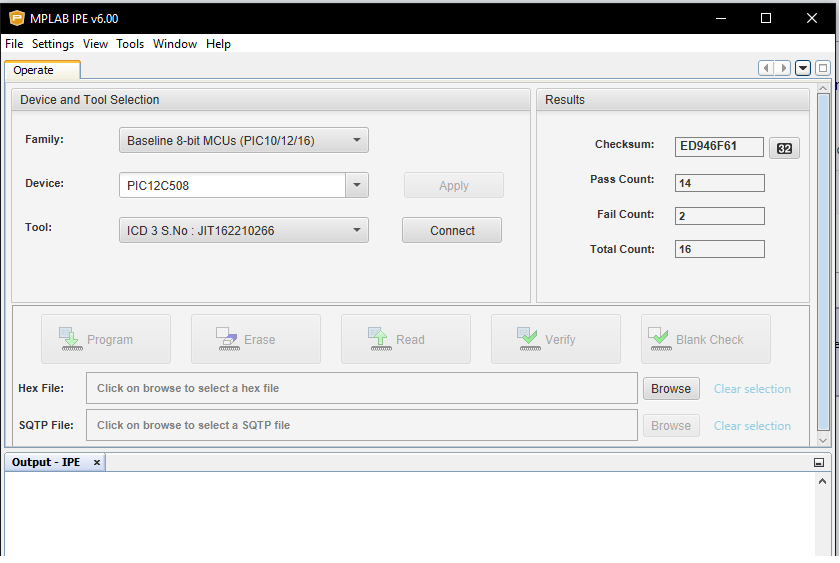This screenshot has width=840, height=563.
Task: Click the Output panel scroll up arrow
Action: coord(822,481)
